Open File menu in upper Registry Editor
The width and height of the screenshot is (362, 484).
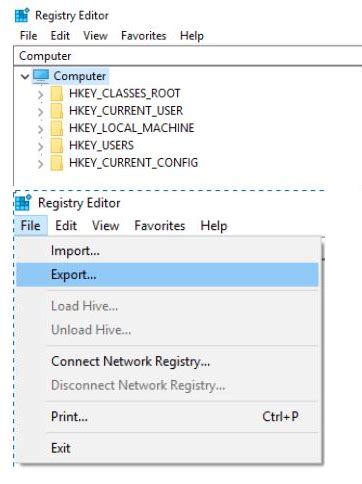tap(28, 36)
